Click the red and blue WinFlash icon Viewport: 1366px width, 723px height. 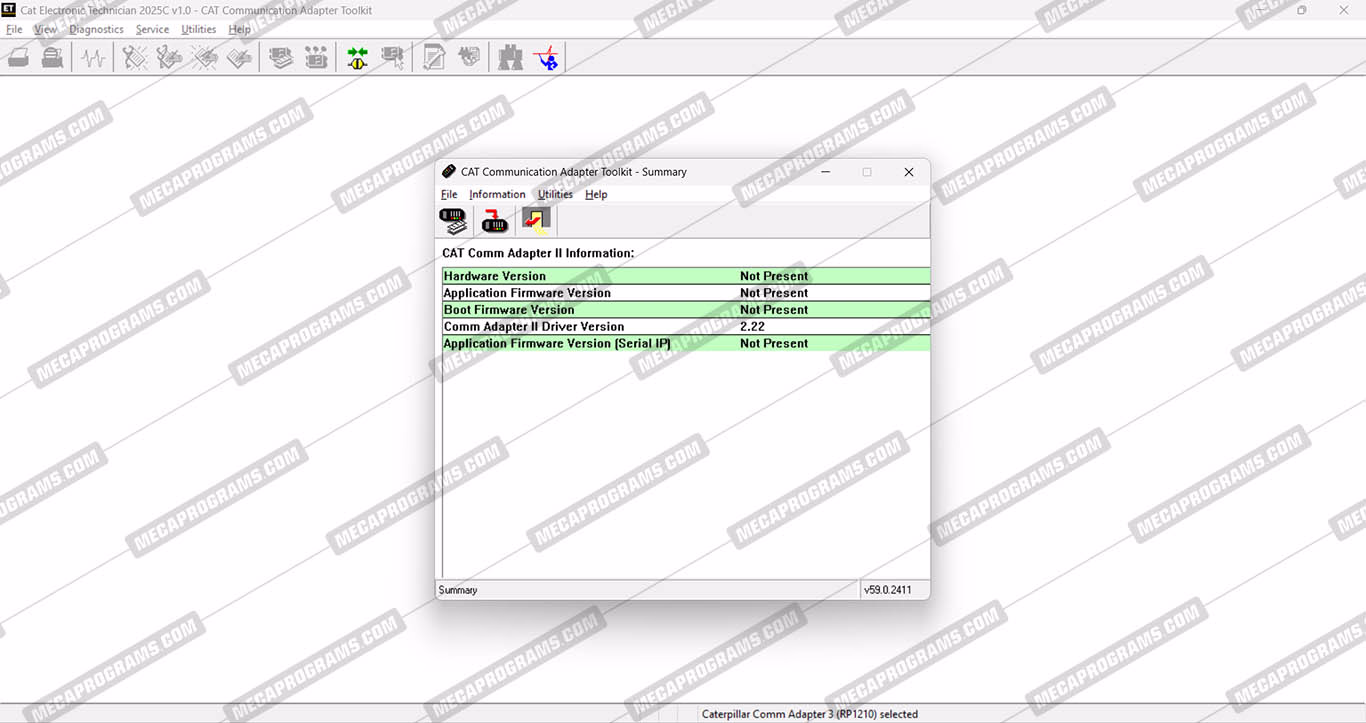pyautogui.click(x=546, y=58)
